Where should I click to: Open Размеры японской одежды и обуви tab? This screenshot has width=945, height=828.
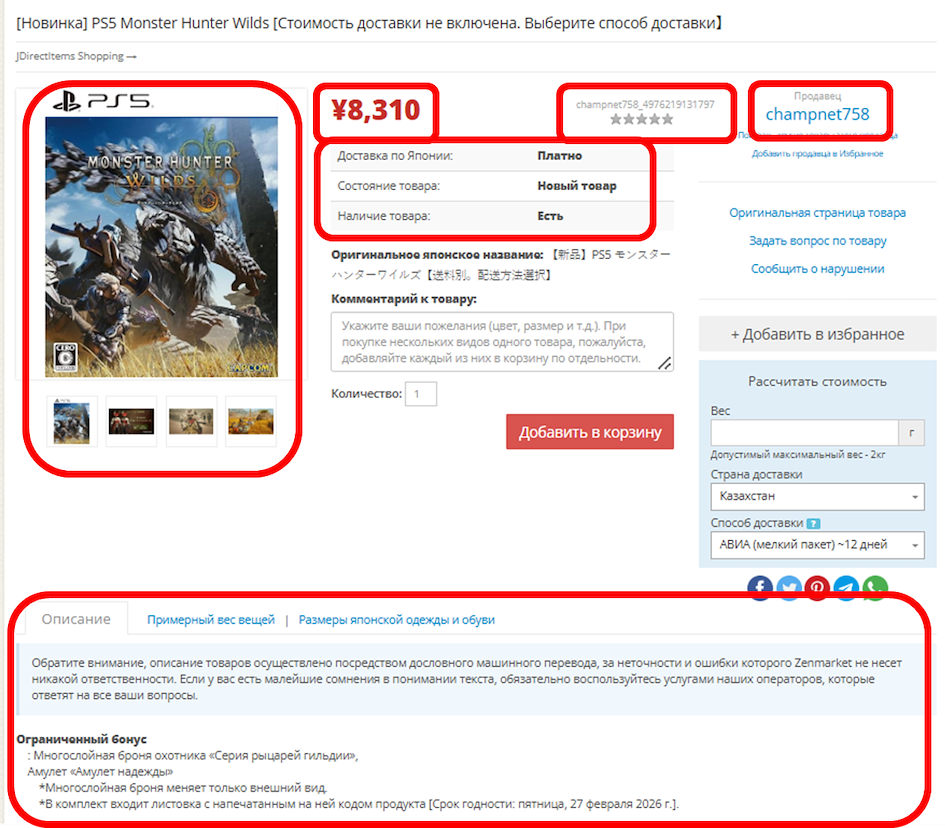397,619
